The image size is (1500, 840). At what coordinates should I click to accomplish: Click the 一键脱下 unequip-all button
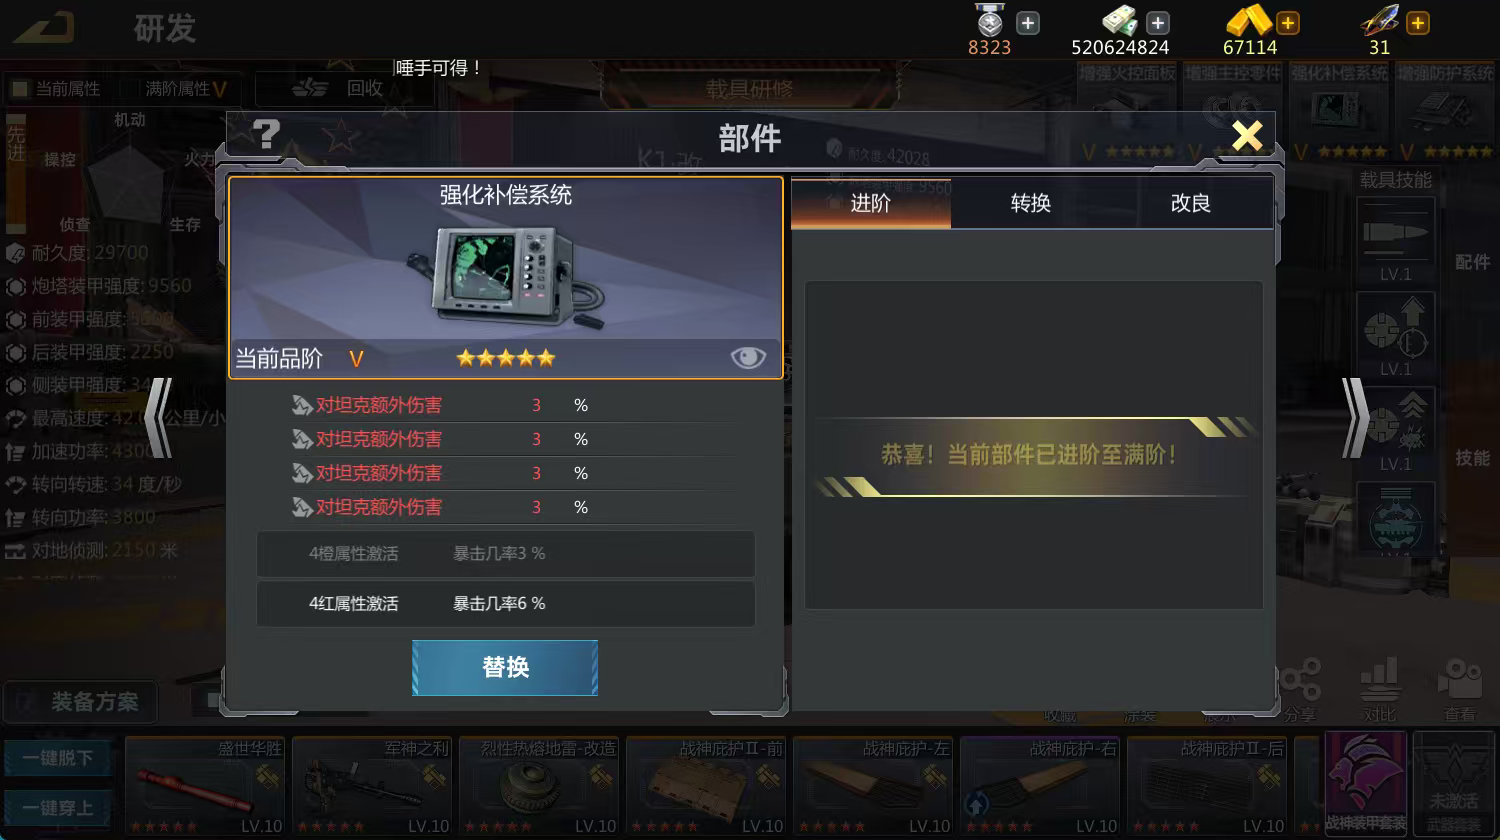pos(58,758)
